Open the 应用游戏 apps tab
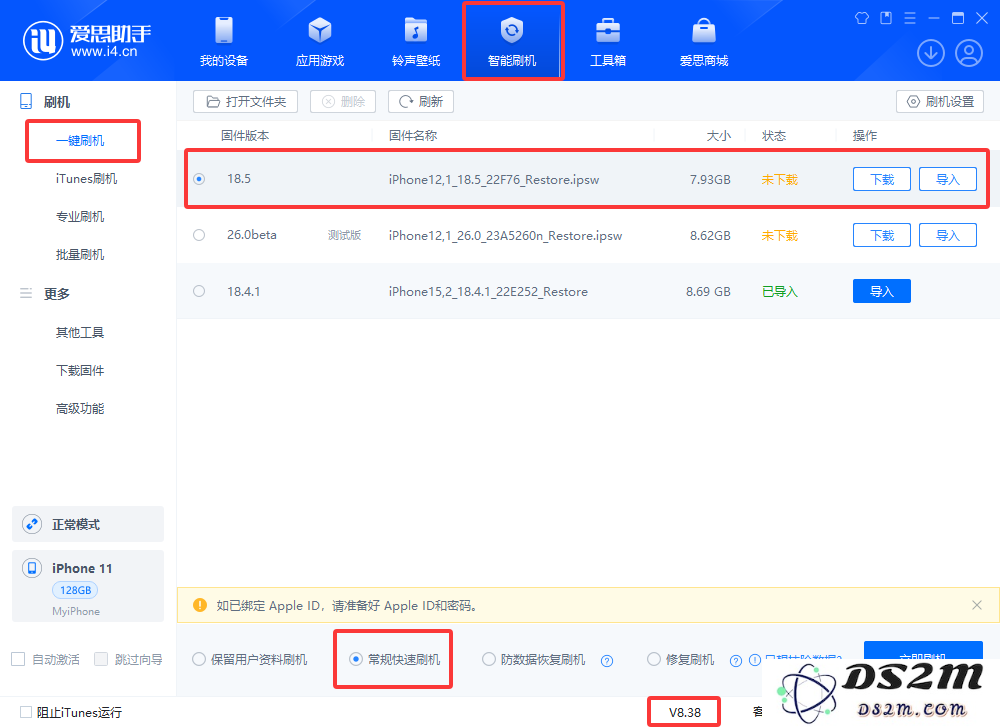 click(320, 42)
